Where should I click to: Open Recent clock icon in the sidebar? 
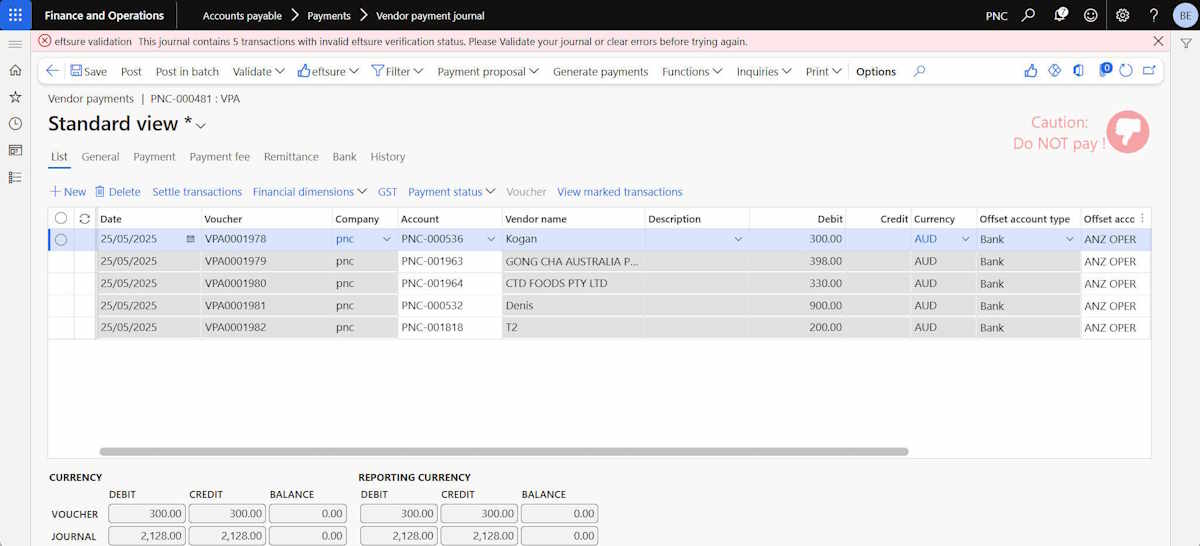point(15,124)
